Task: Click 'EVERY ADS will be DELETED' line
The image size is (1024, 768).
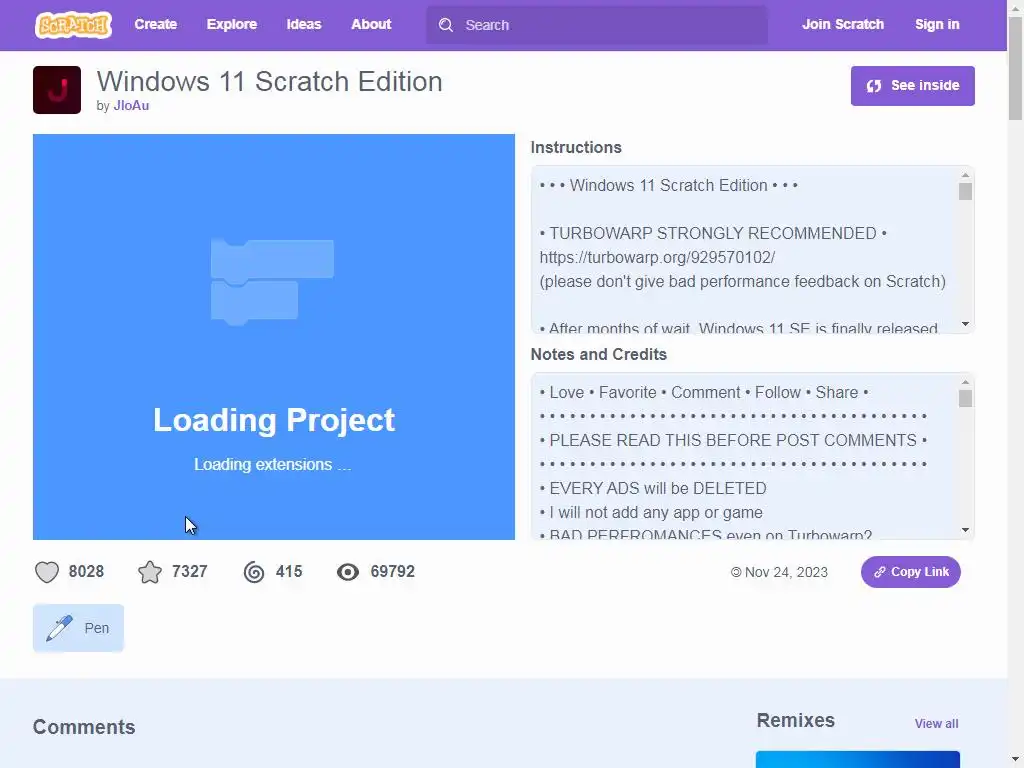Action: tap(653, 488)
